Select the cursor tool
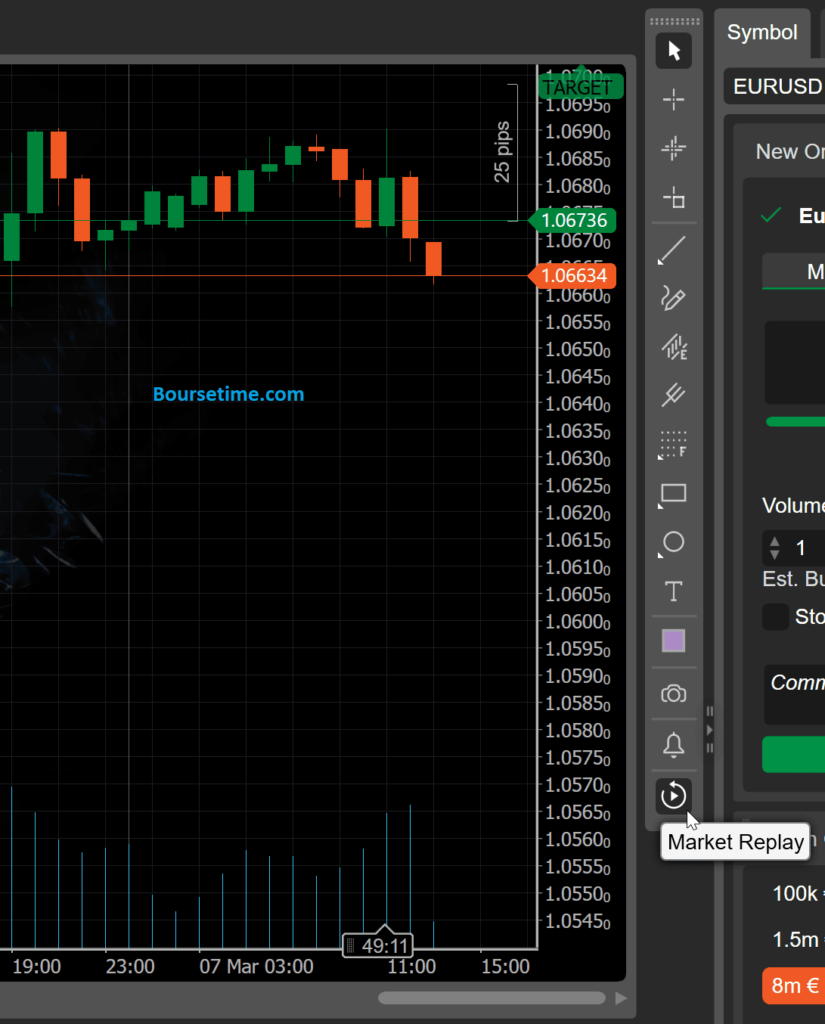 [x=673, y=50]
